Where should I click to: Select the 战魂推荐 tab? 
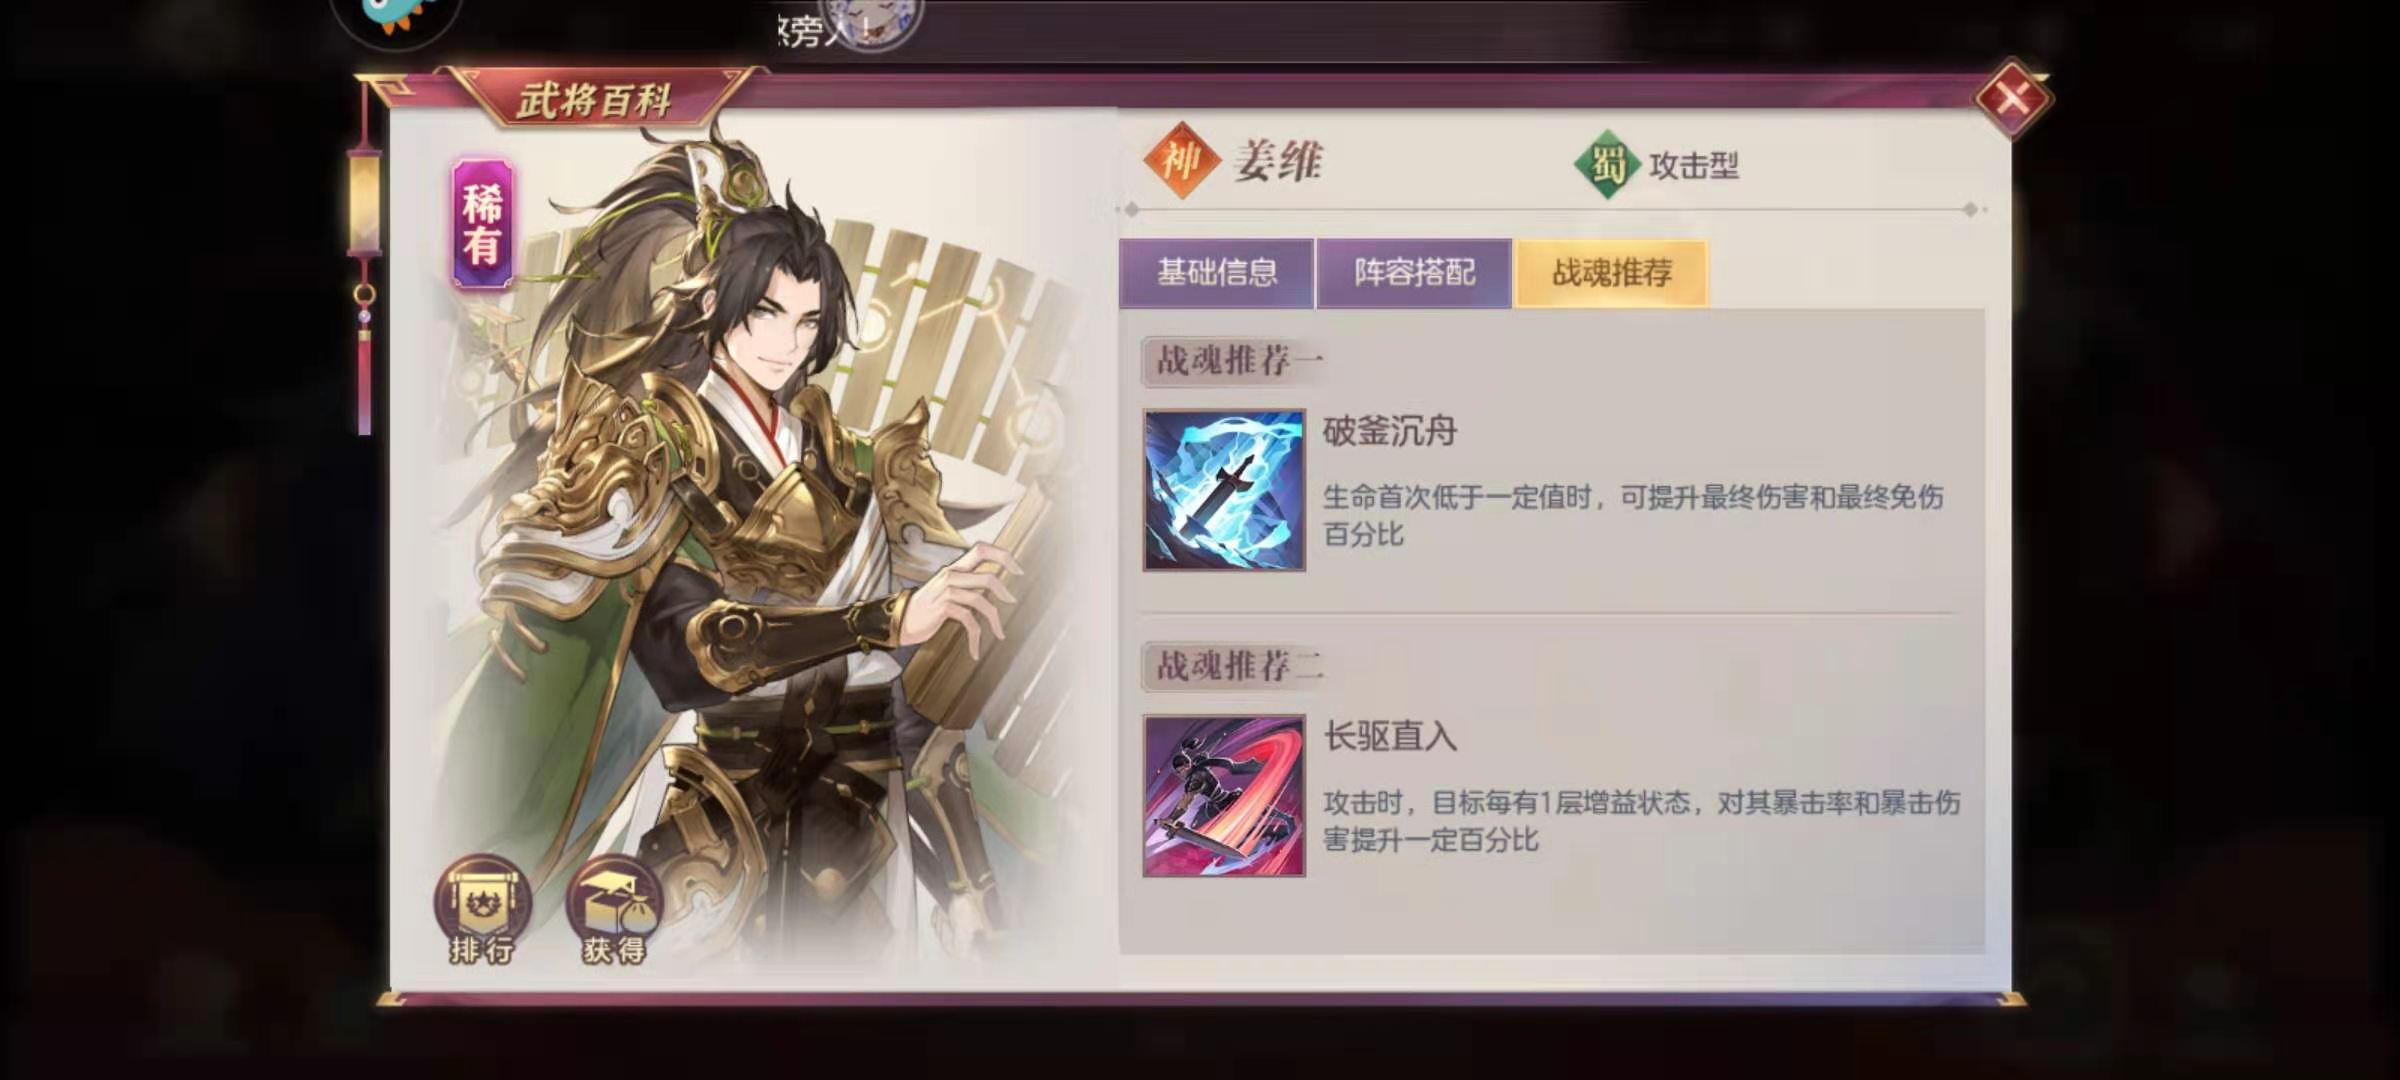(1611, 272)
